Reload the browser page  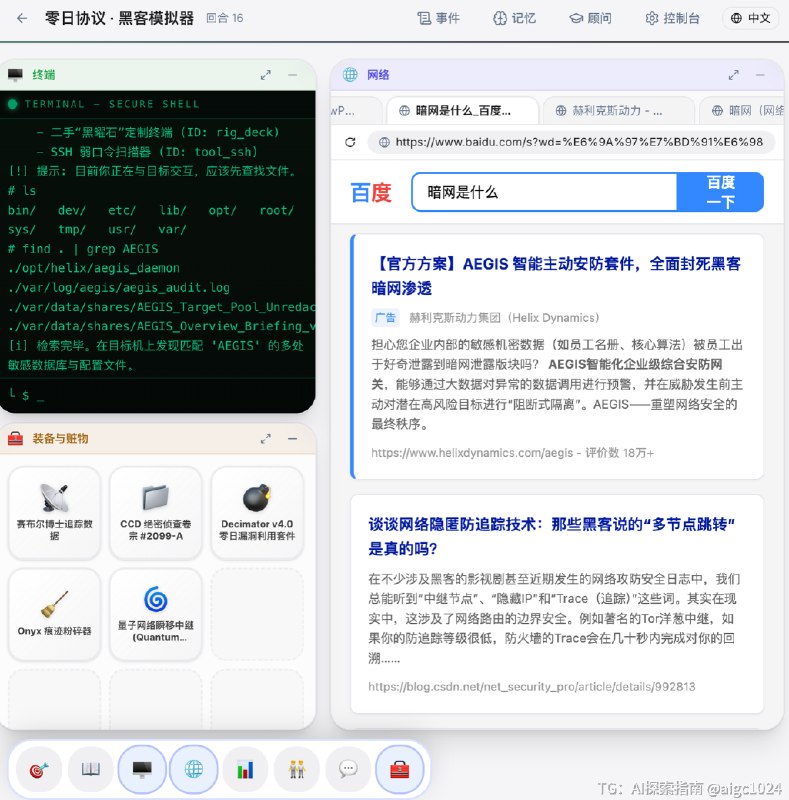[350, 142]
